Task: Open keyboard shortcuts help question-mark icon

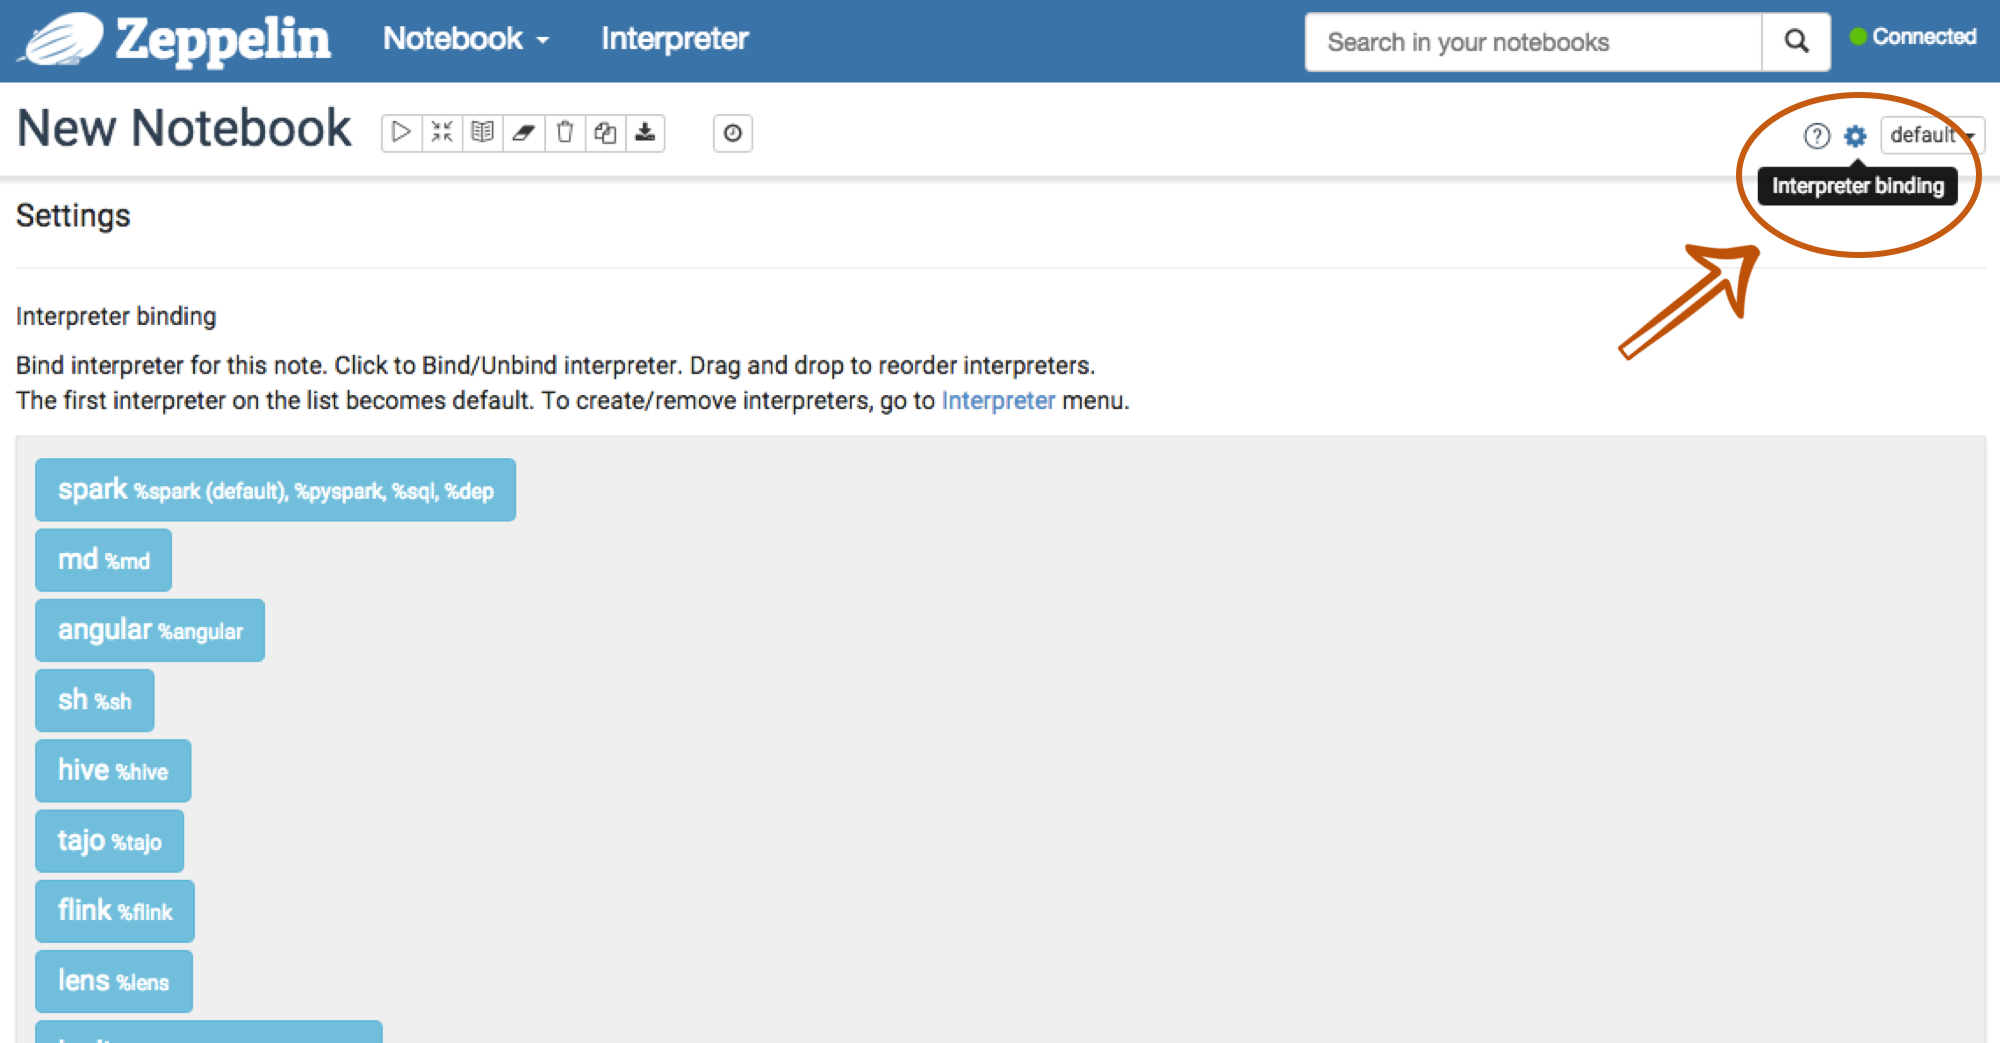Action: (1817, 136)
